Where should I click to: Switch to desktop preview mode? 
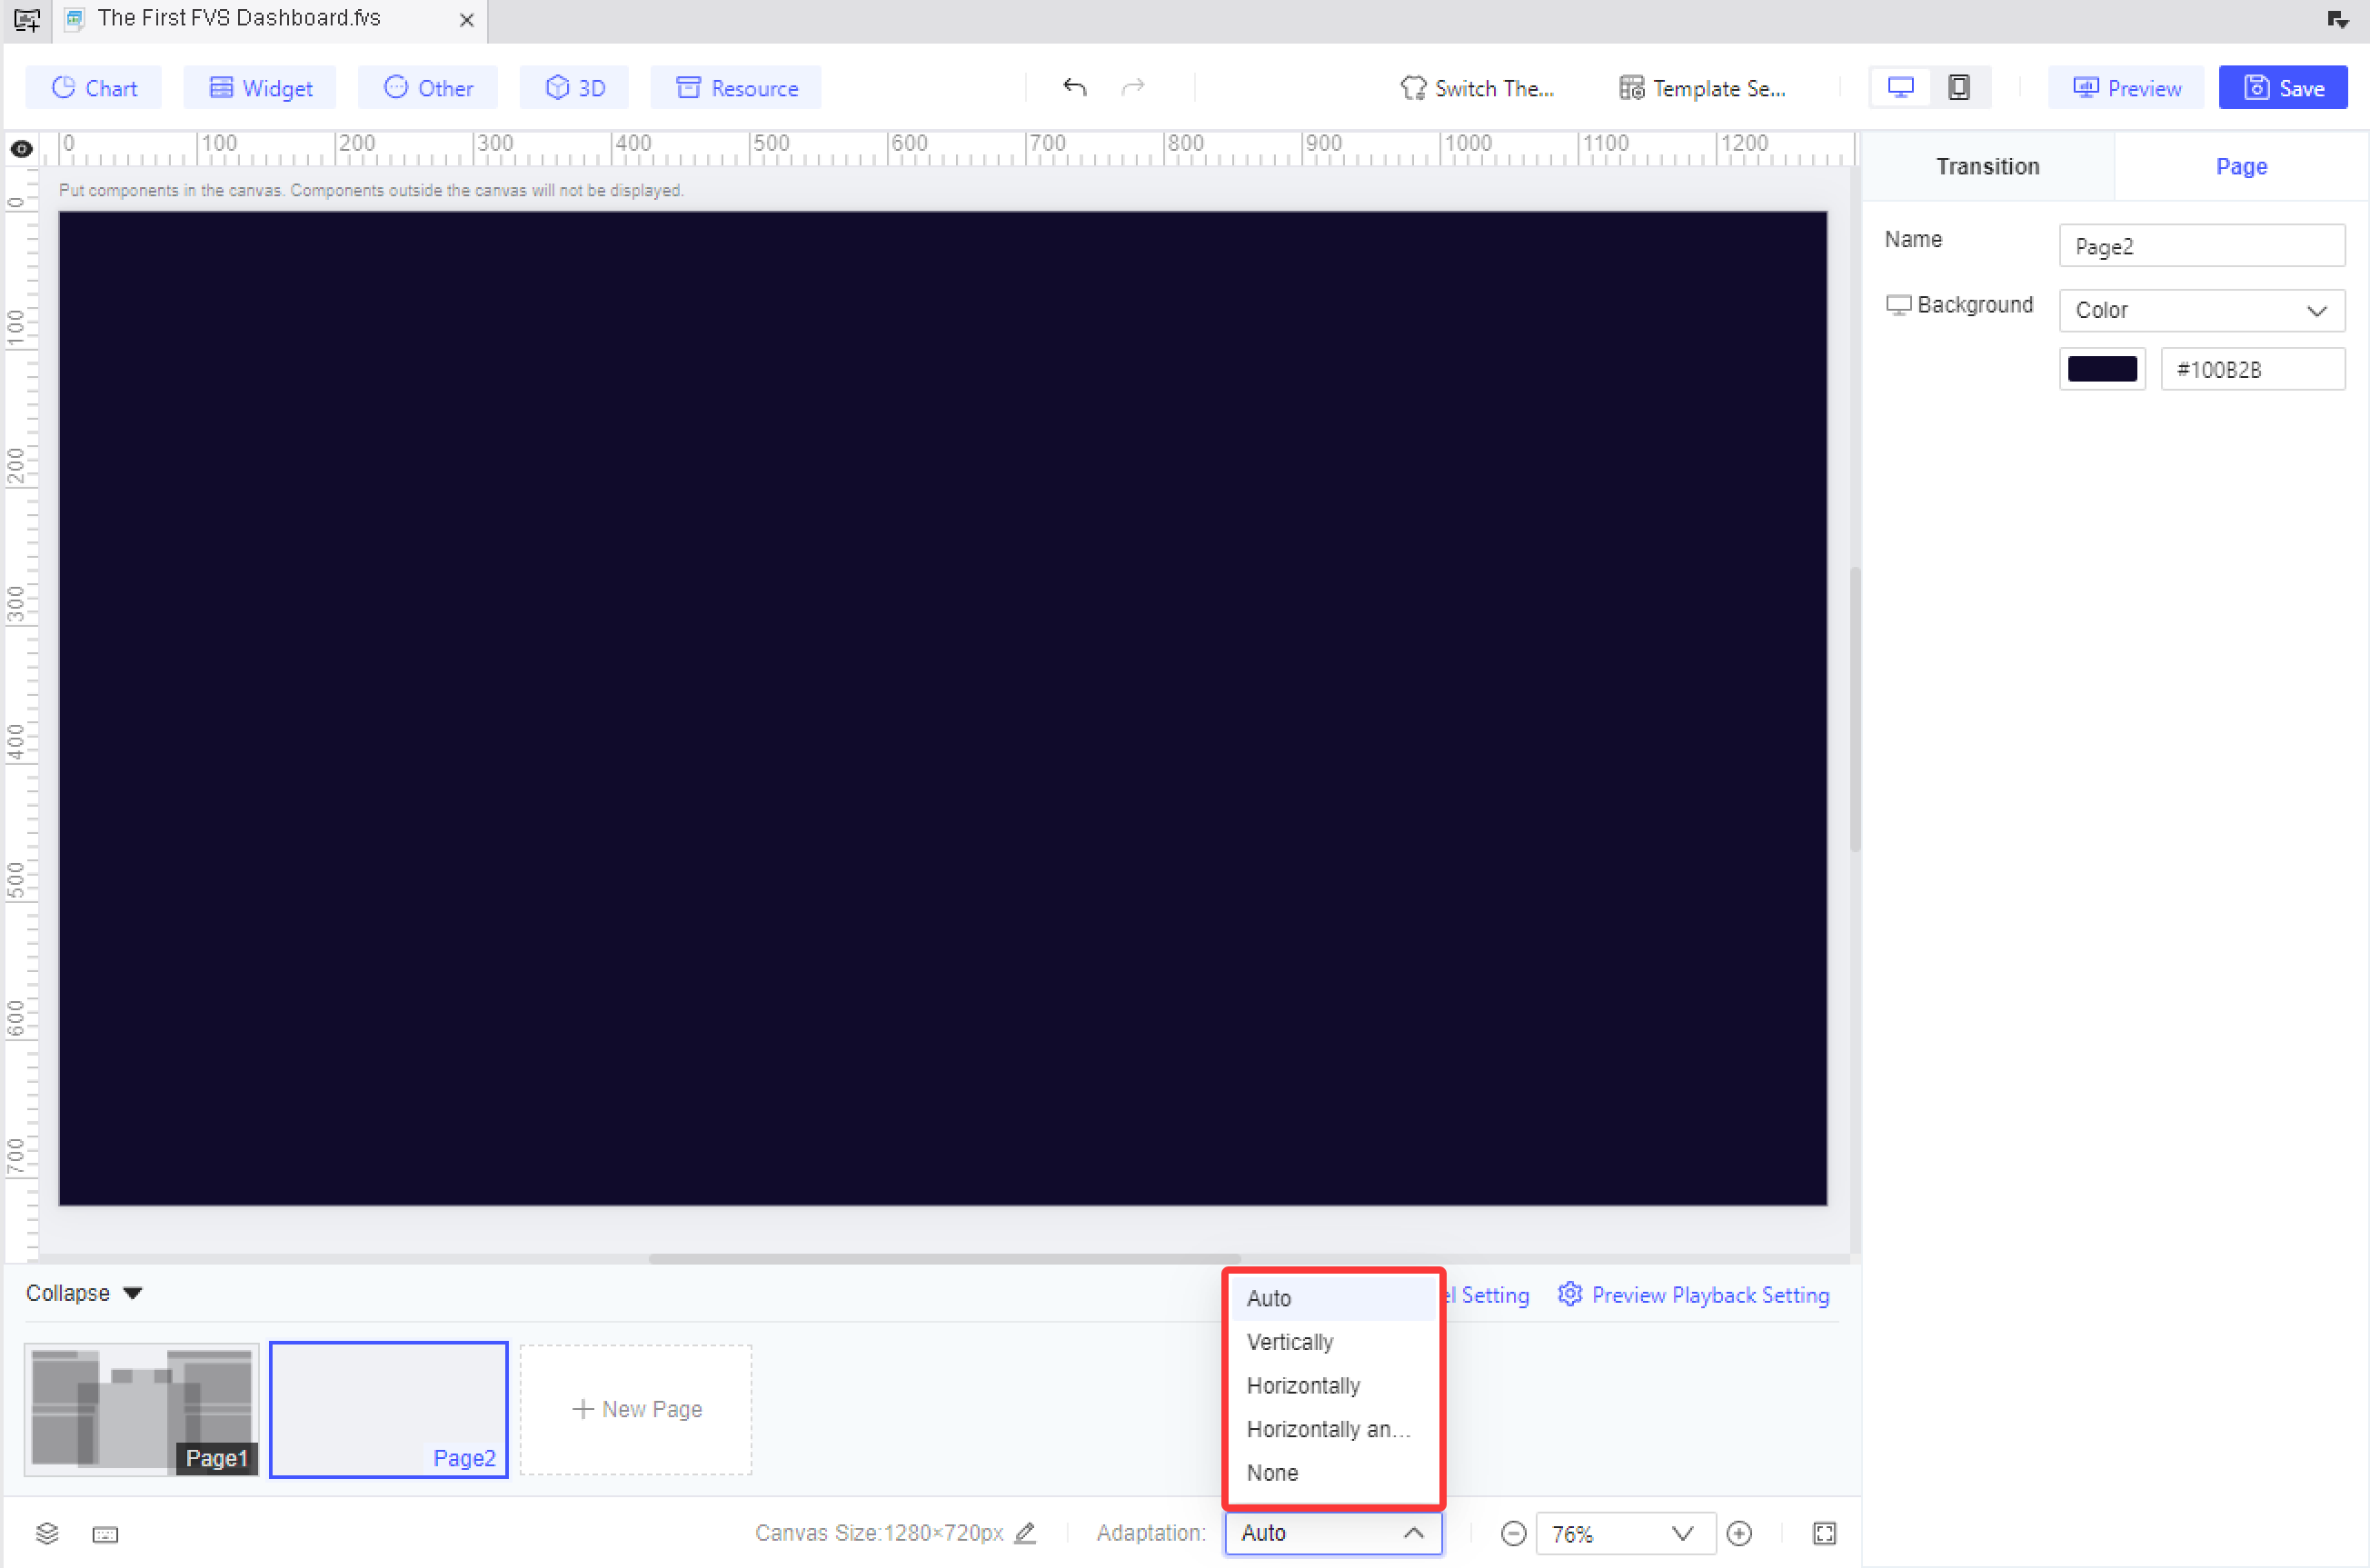1900,87
